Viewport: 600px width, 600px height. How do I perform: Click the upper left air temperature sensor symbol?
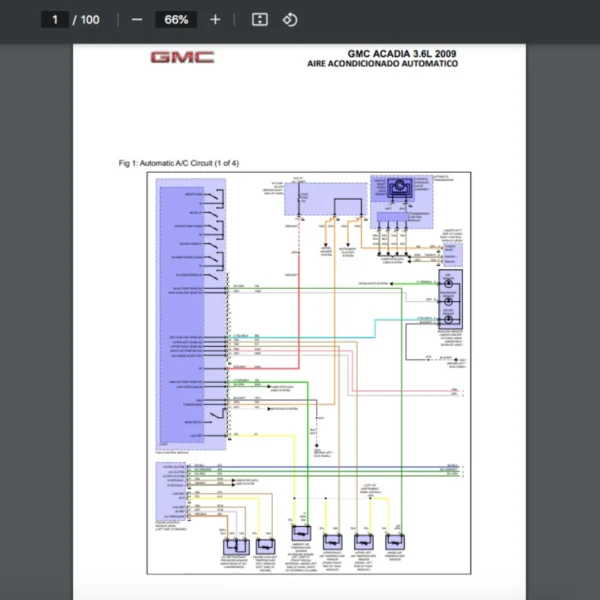point(364,542)
